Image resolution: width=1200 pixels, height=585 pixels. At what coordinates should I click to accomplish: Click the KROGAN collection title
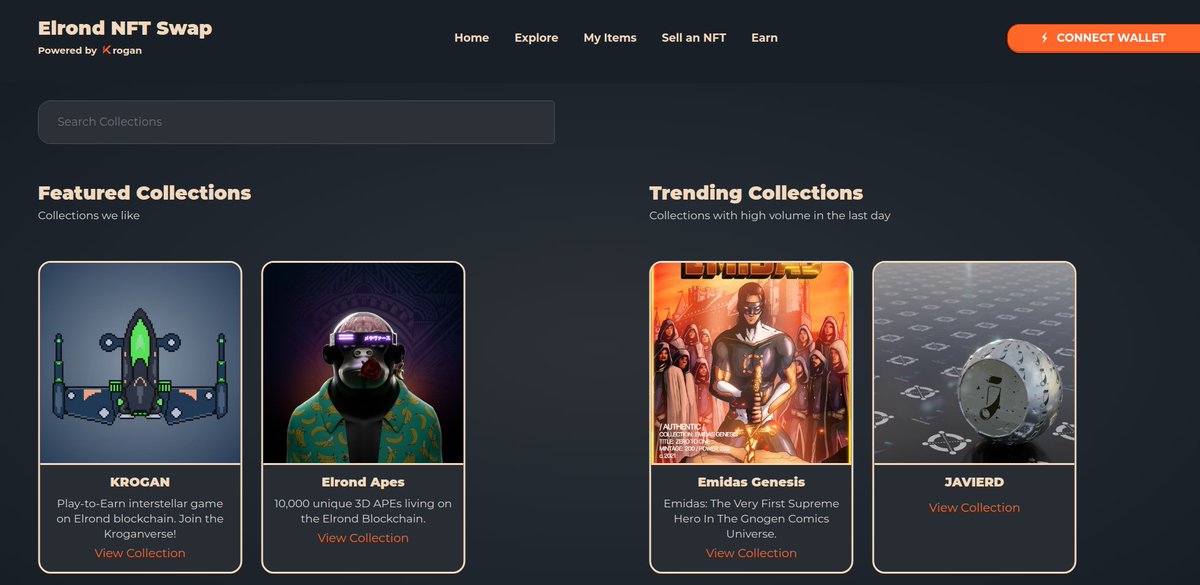click(x=139, y=481)
